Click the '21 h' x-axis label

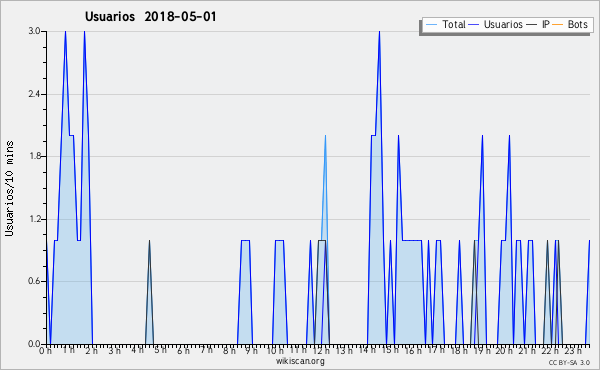pyautogui.click(x=527, y=351)
